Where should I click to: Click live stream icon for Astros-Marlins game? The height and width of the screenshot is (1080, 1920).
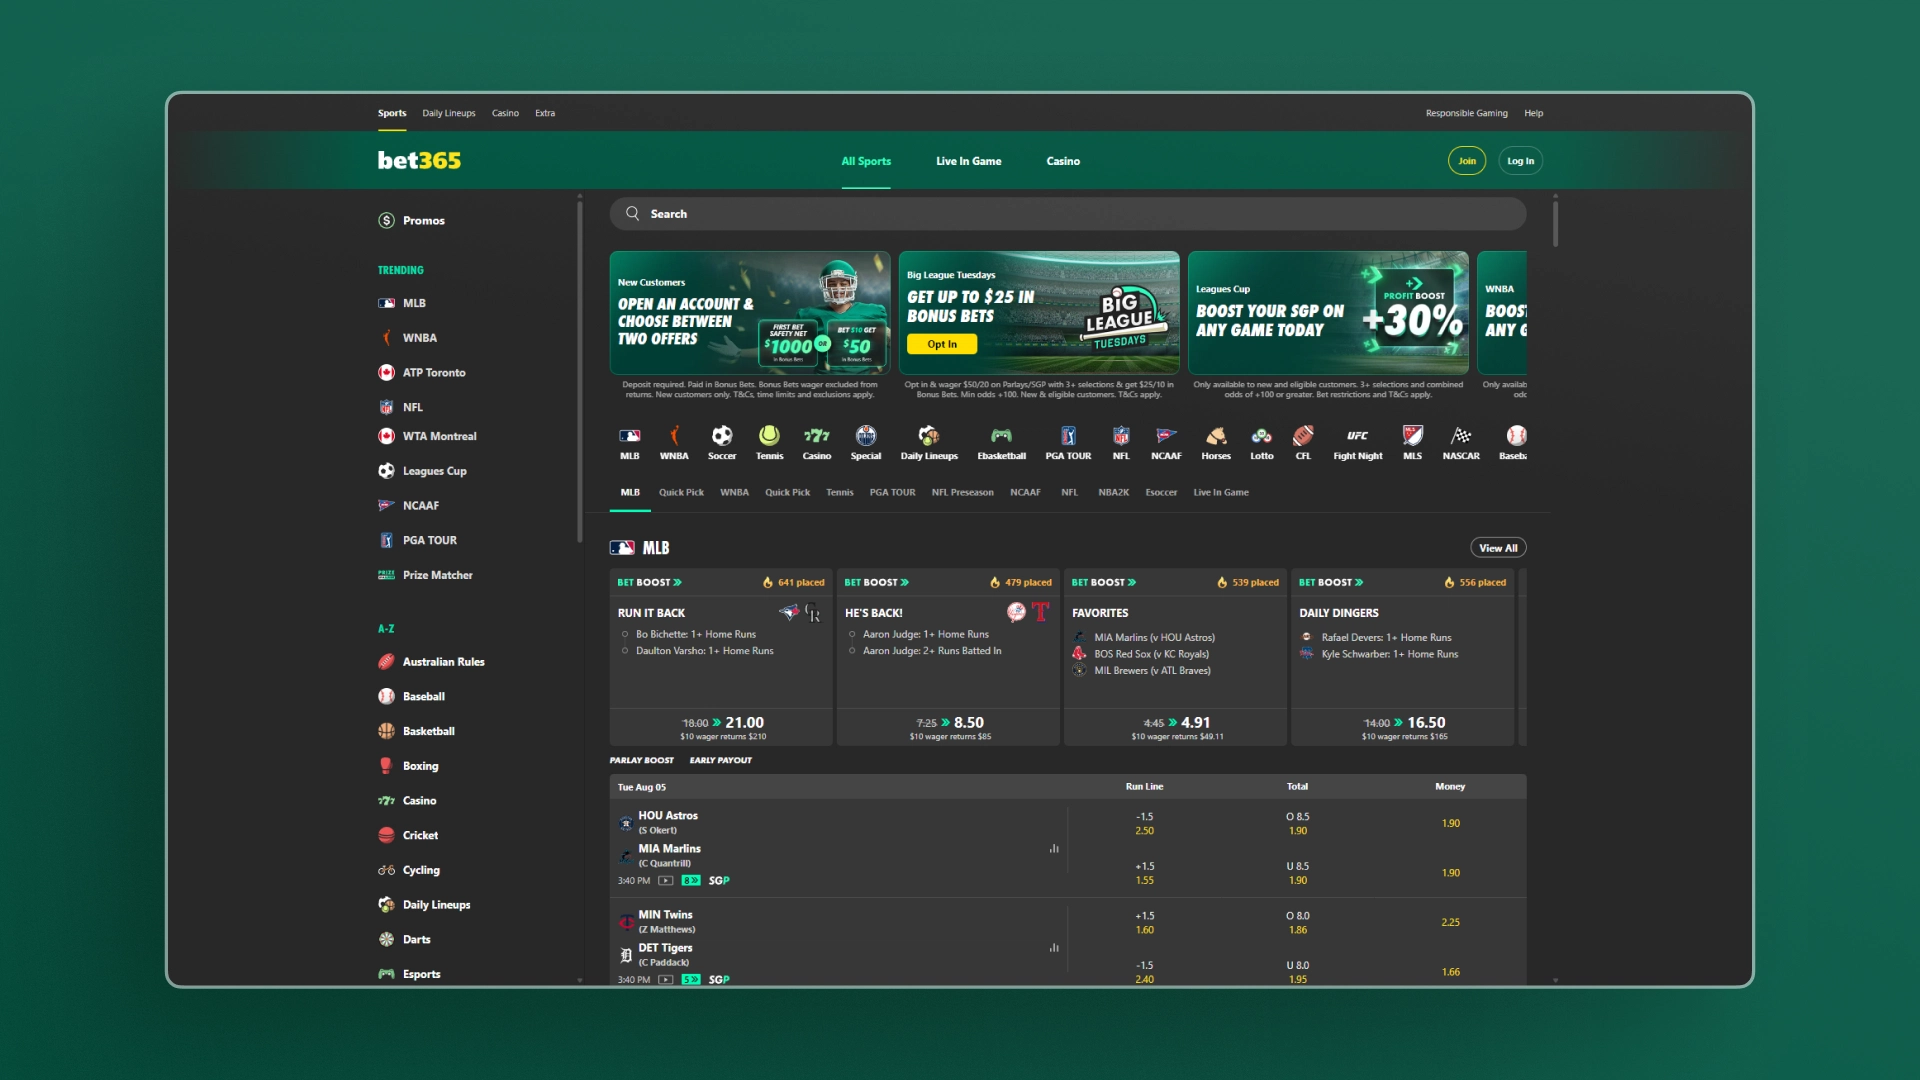[666, 881]
